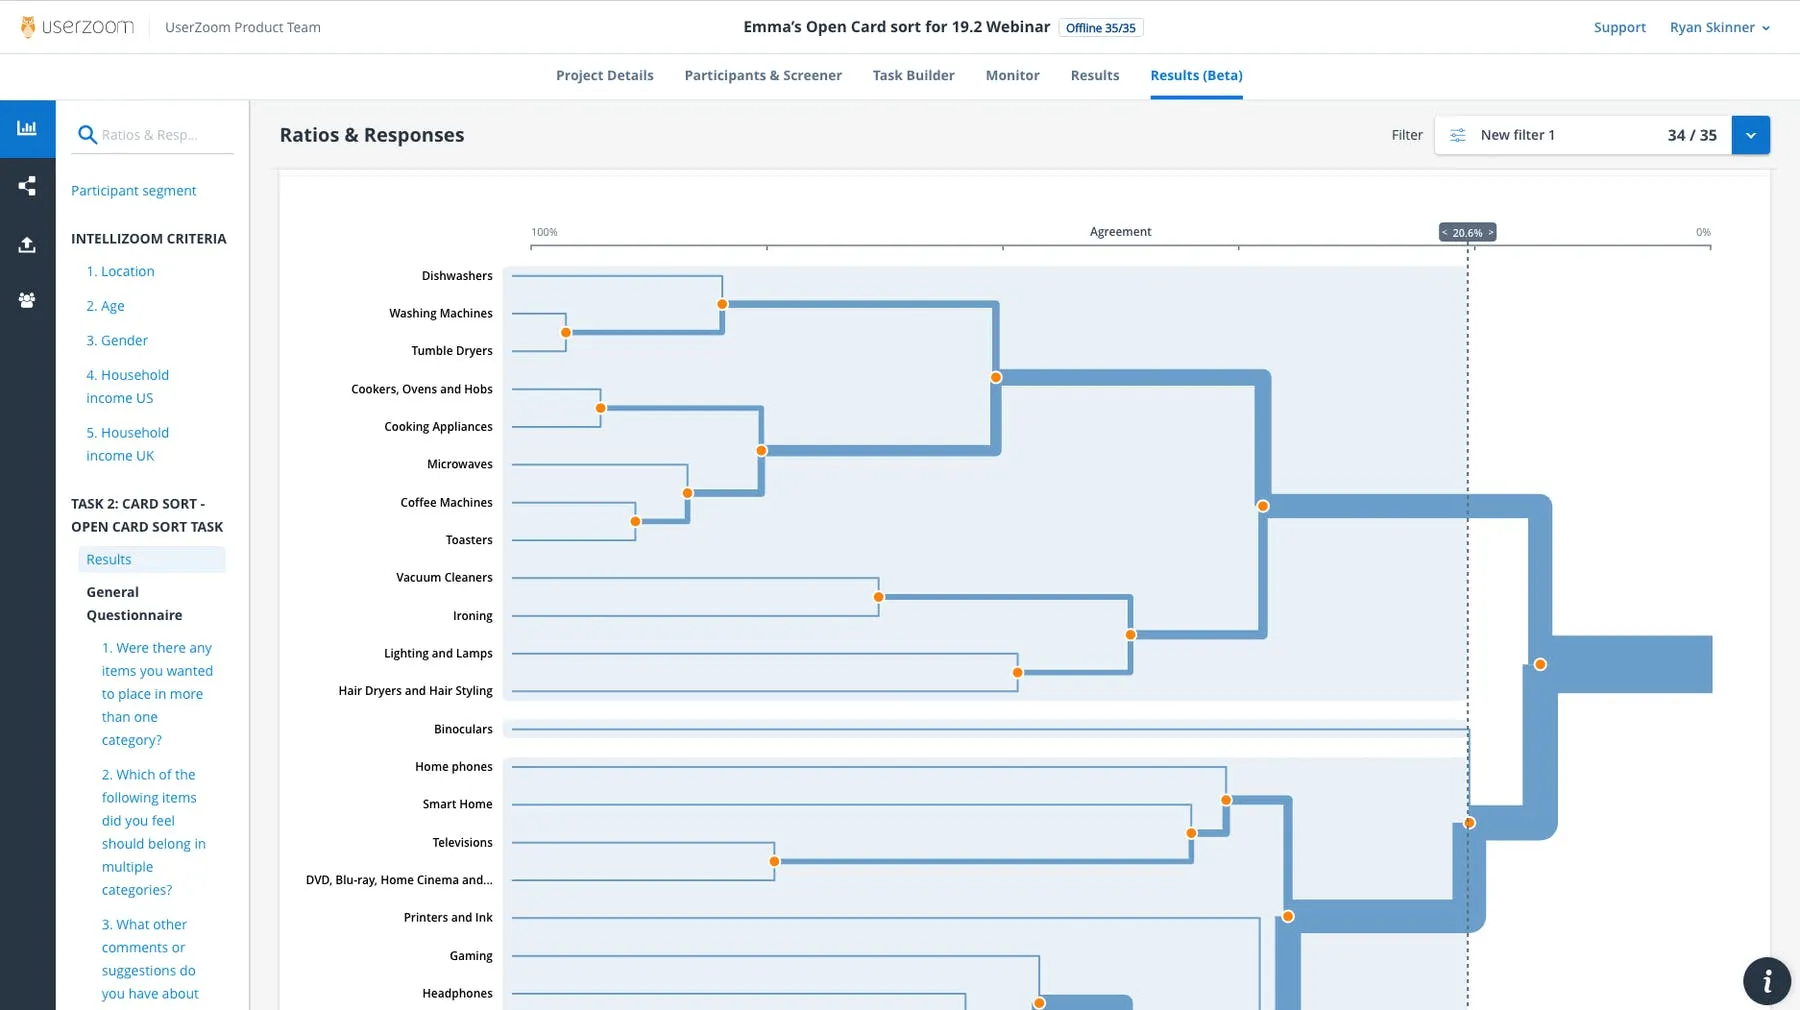Open New filter 1 settings
The width and height of the screenshot is (1800, 1010).
[1517, 134]
